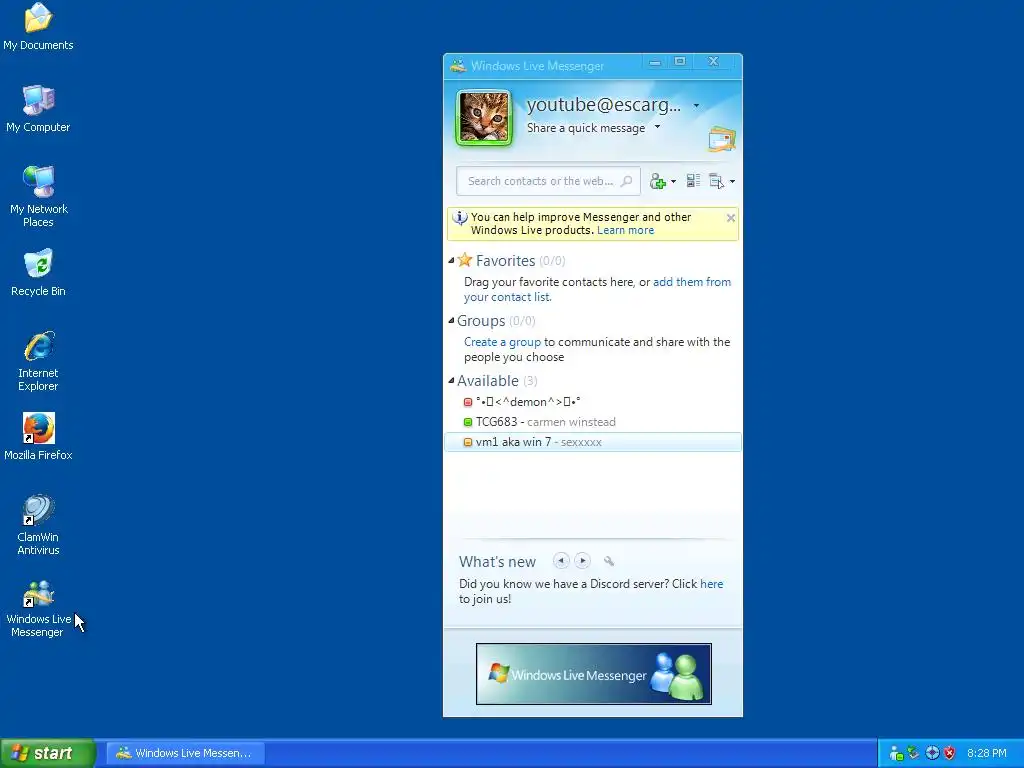The width and height of the screenshot is (1024, 768).
Task: Click the What's new wrench settings icon
Action: coord(609,561)
